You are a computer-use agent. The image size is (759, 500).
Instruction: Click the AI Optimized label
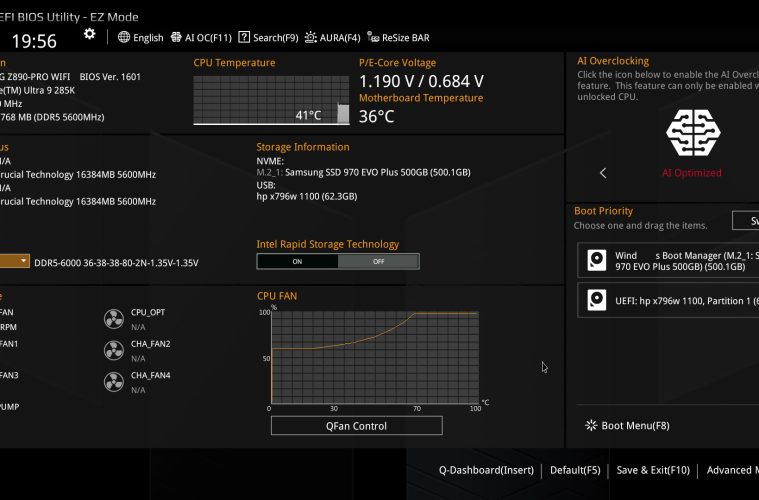pyautogui.click(x=692, y=173)
